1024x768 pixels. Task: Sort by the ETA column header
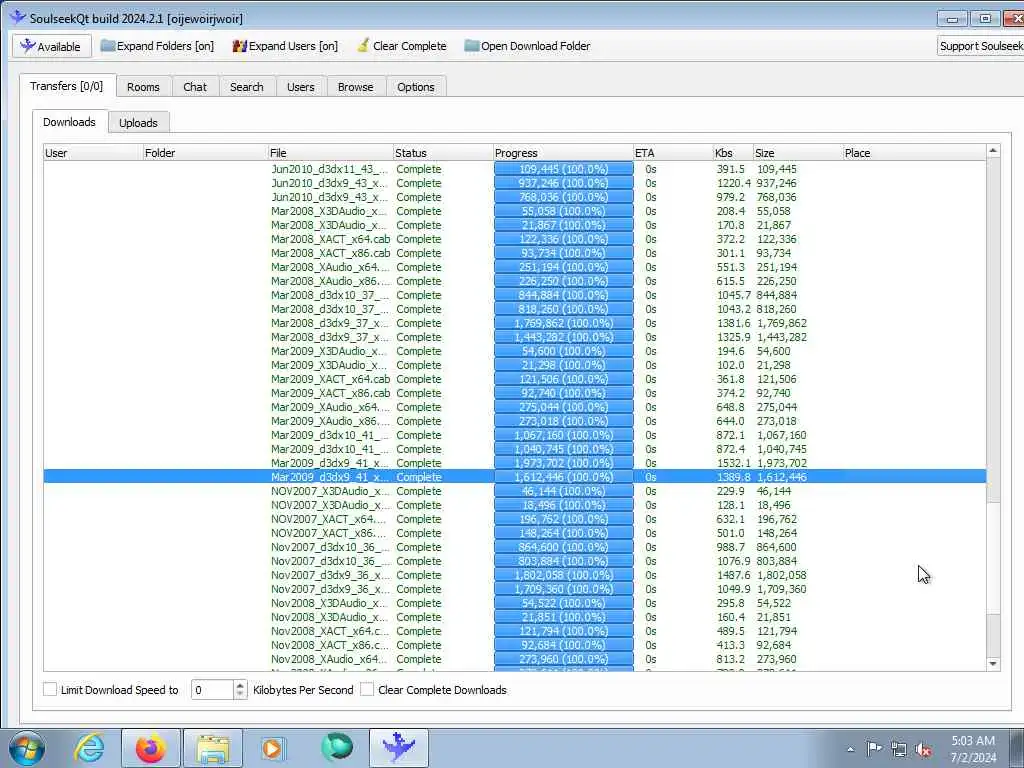(673, 153)
